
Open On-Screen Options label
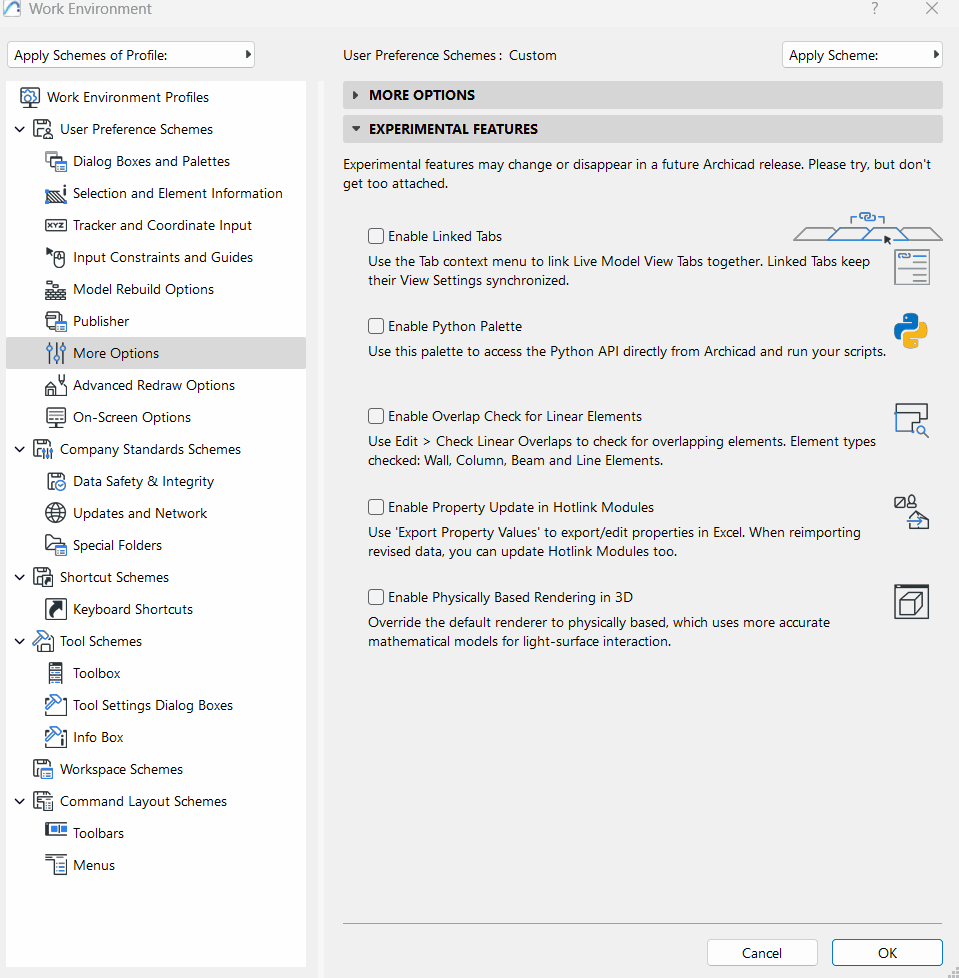click(x=132, y=417)
